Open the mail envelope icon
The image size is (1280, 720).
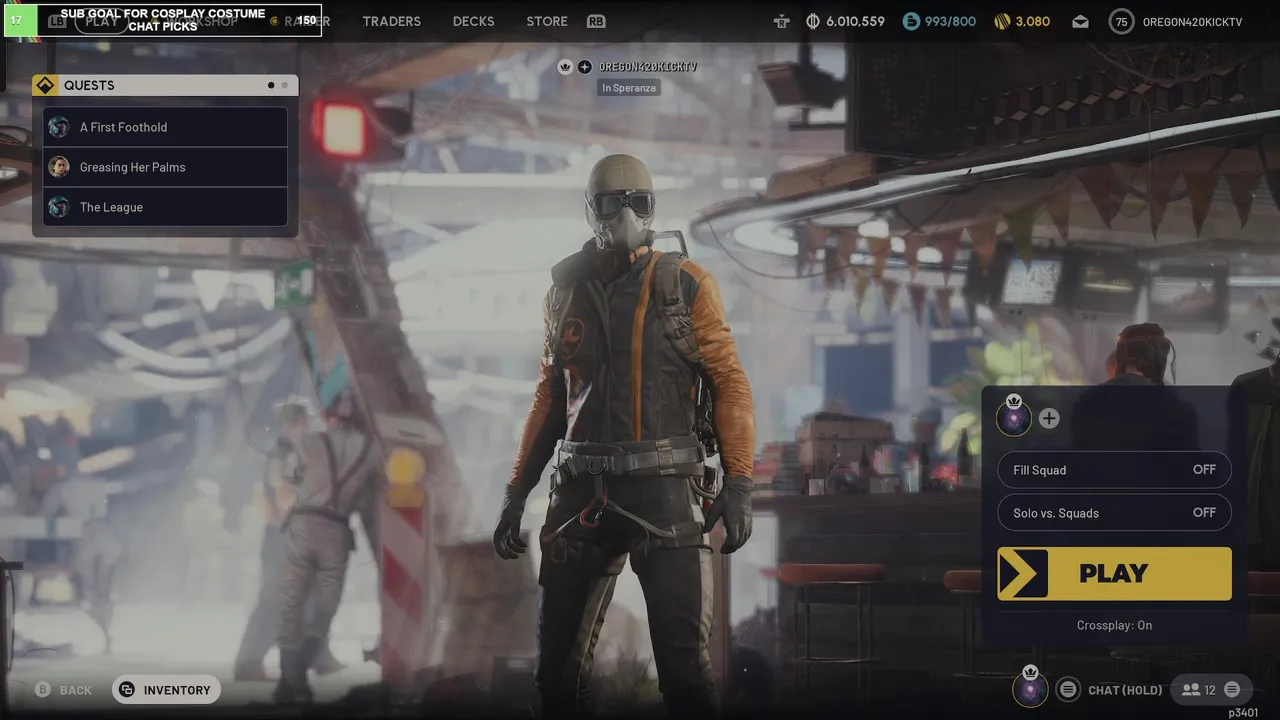(x=1081, y=21)
